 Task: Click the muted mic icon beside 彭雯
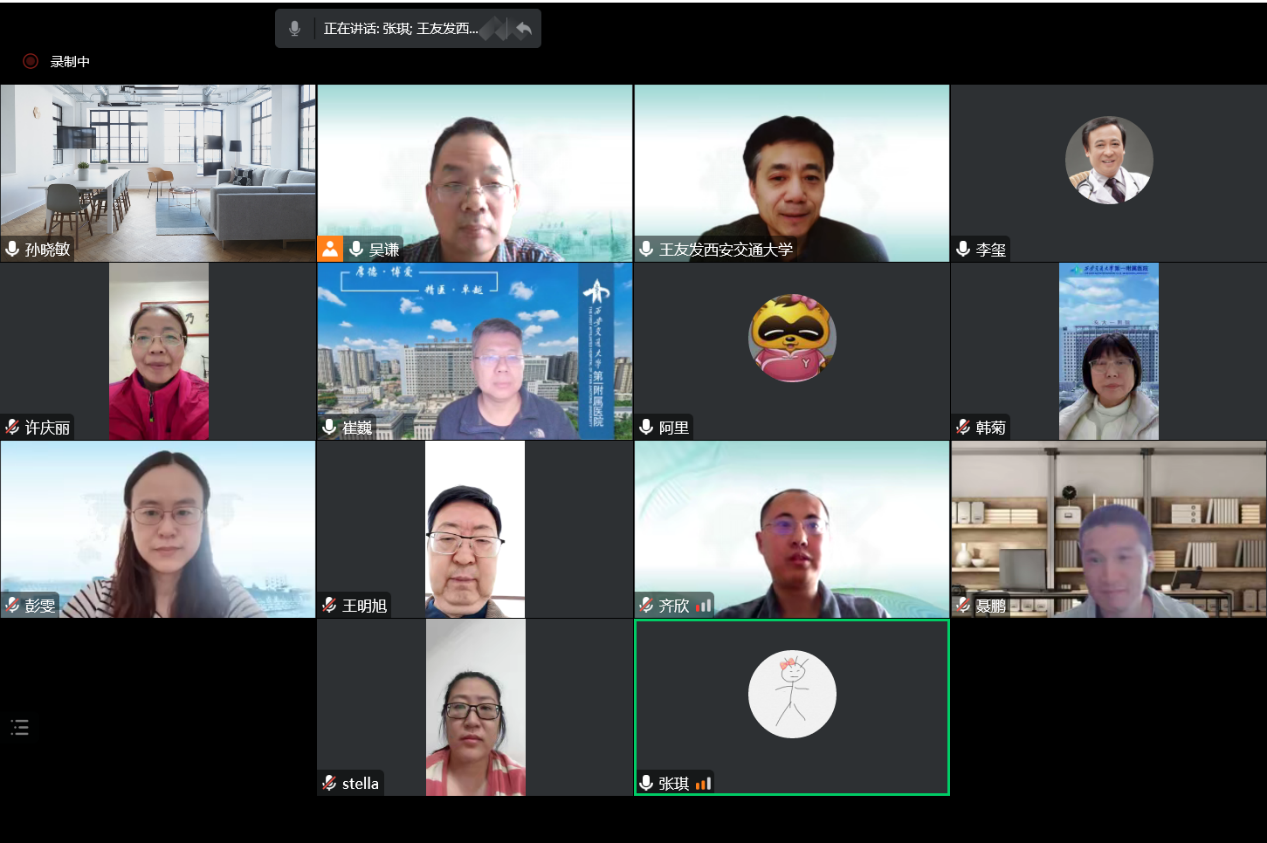(13, 605)
